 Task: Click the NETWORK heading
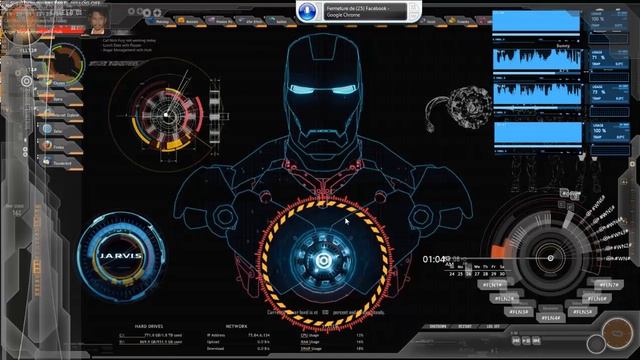(x=236, y=327)
